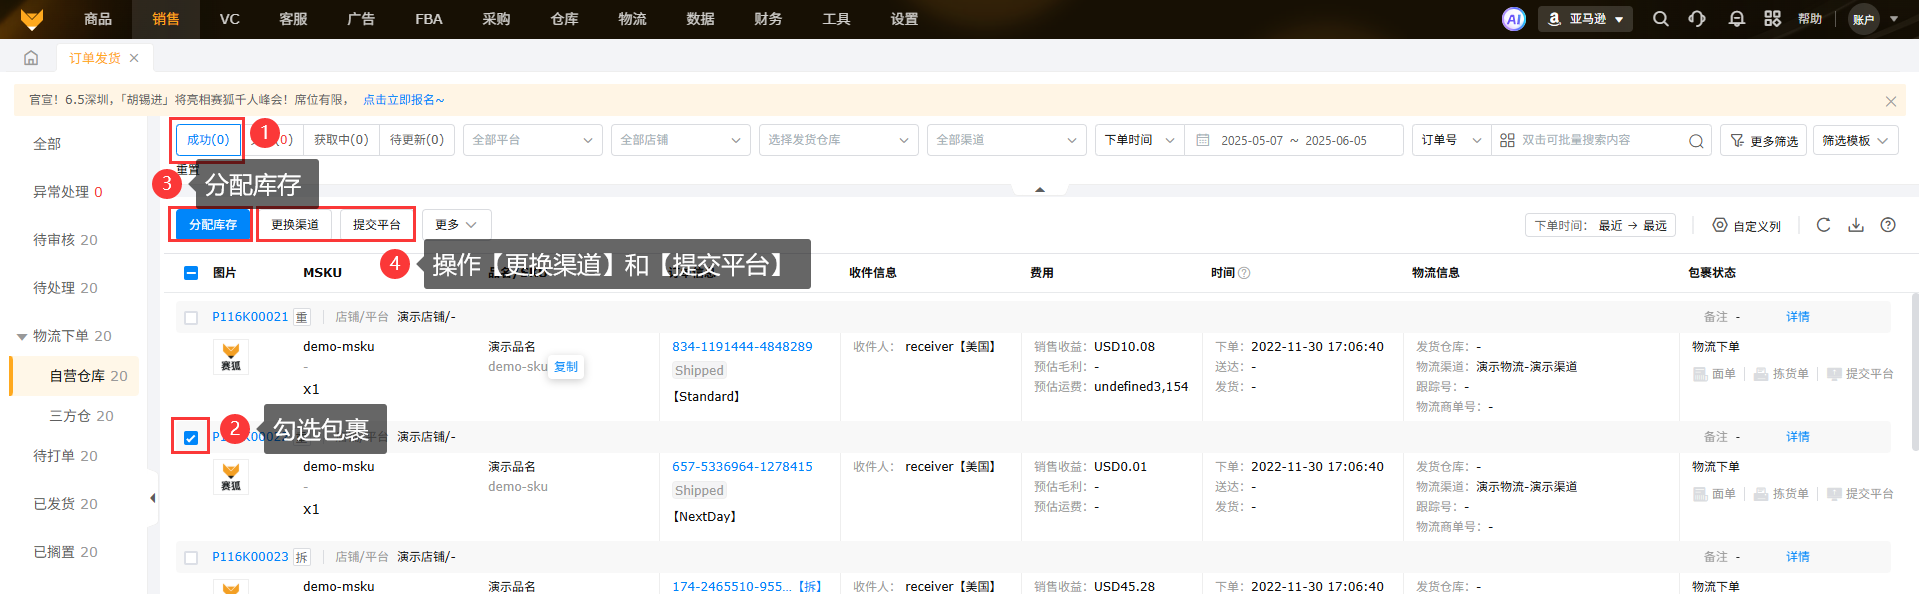Screen dimensions: 1919x594
Task: Expand the 更多 actions dropdown
Action: [x=456, y=225]
